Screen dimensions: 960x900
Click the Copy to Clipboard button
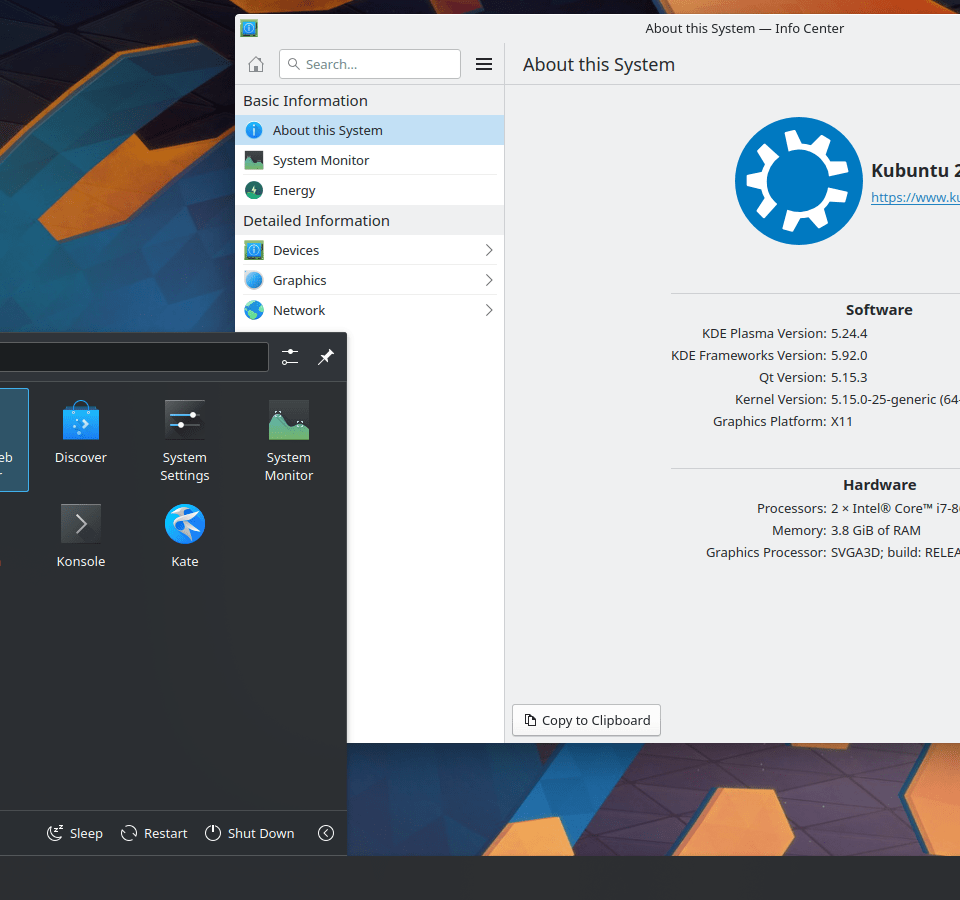point(587,720)
